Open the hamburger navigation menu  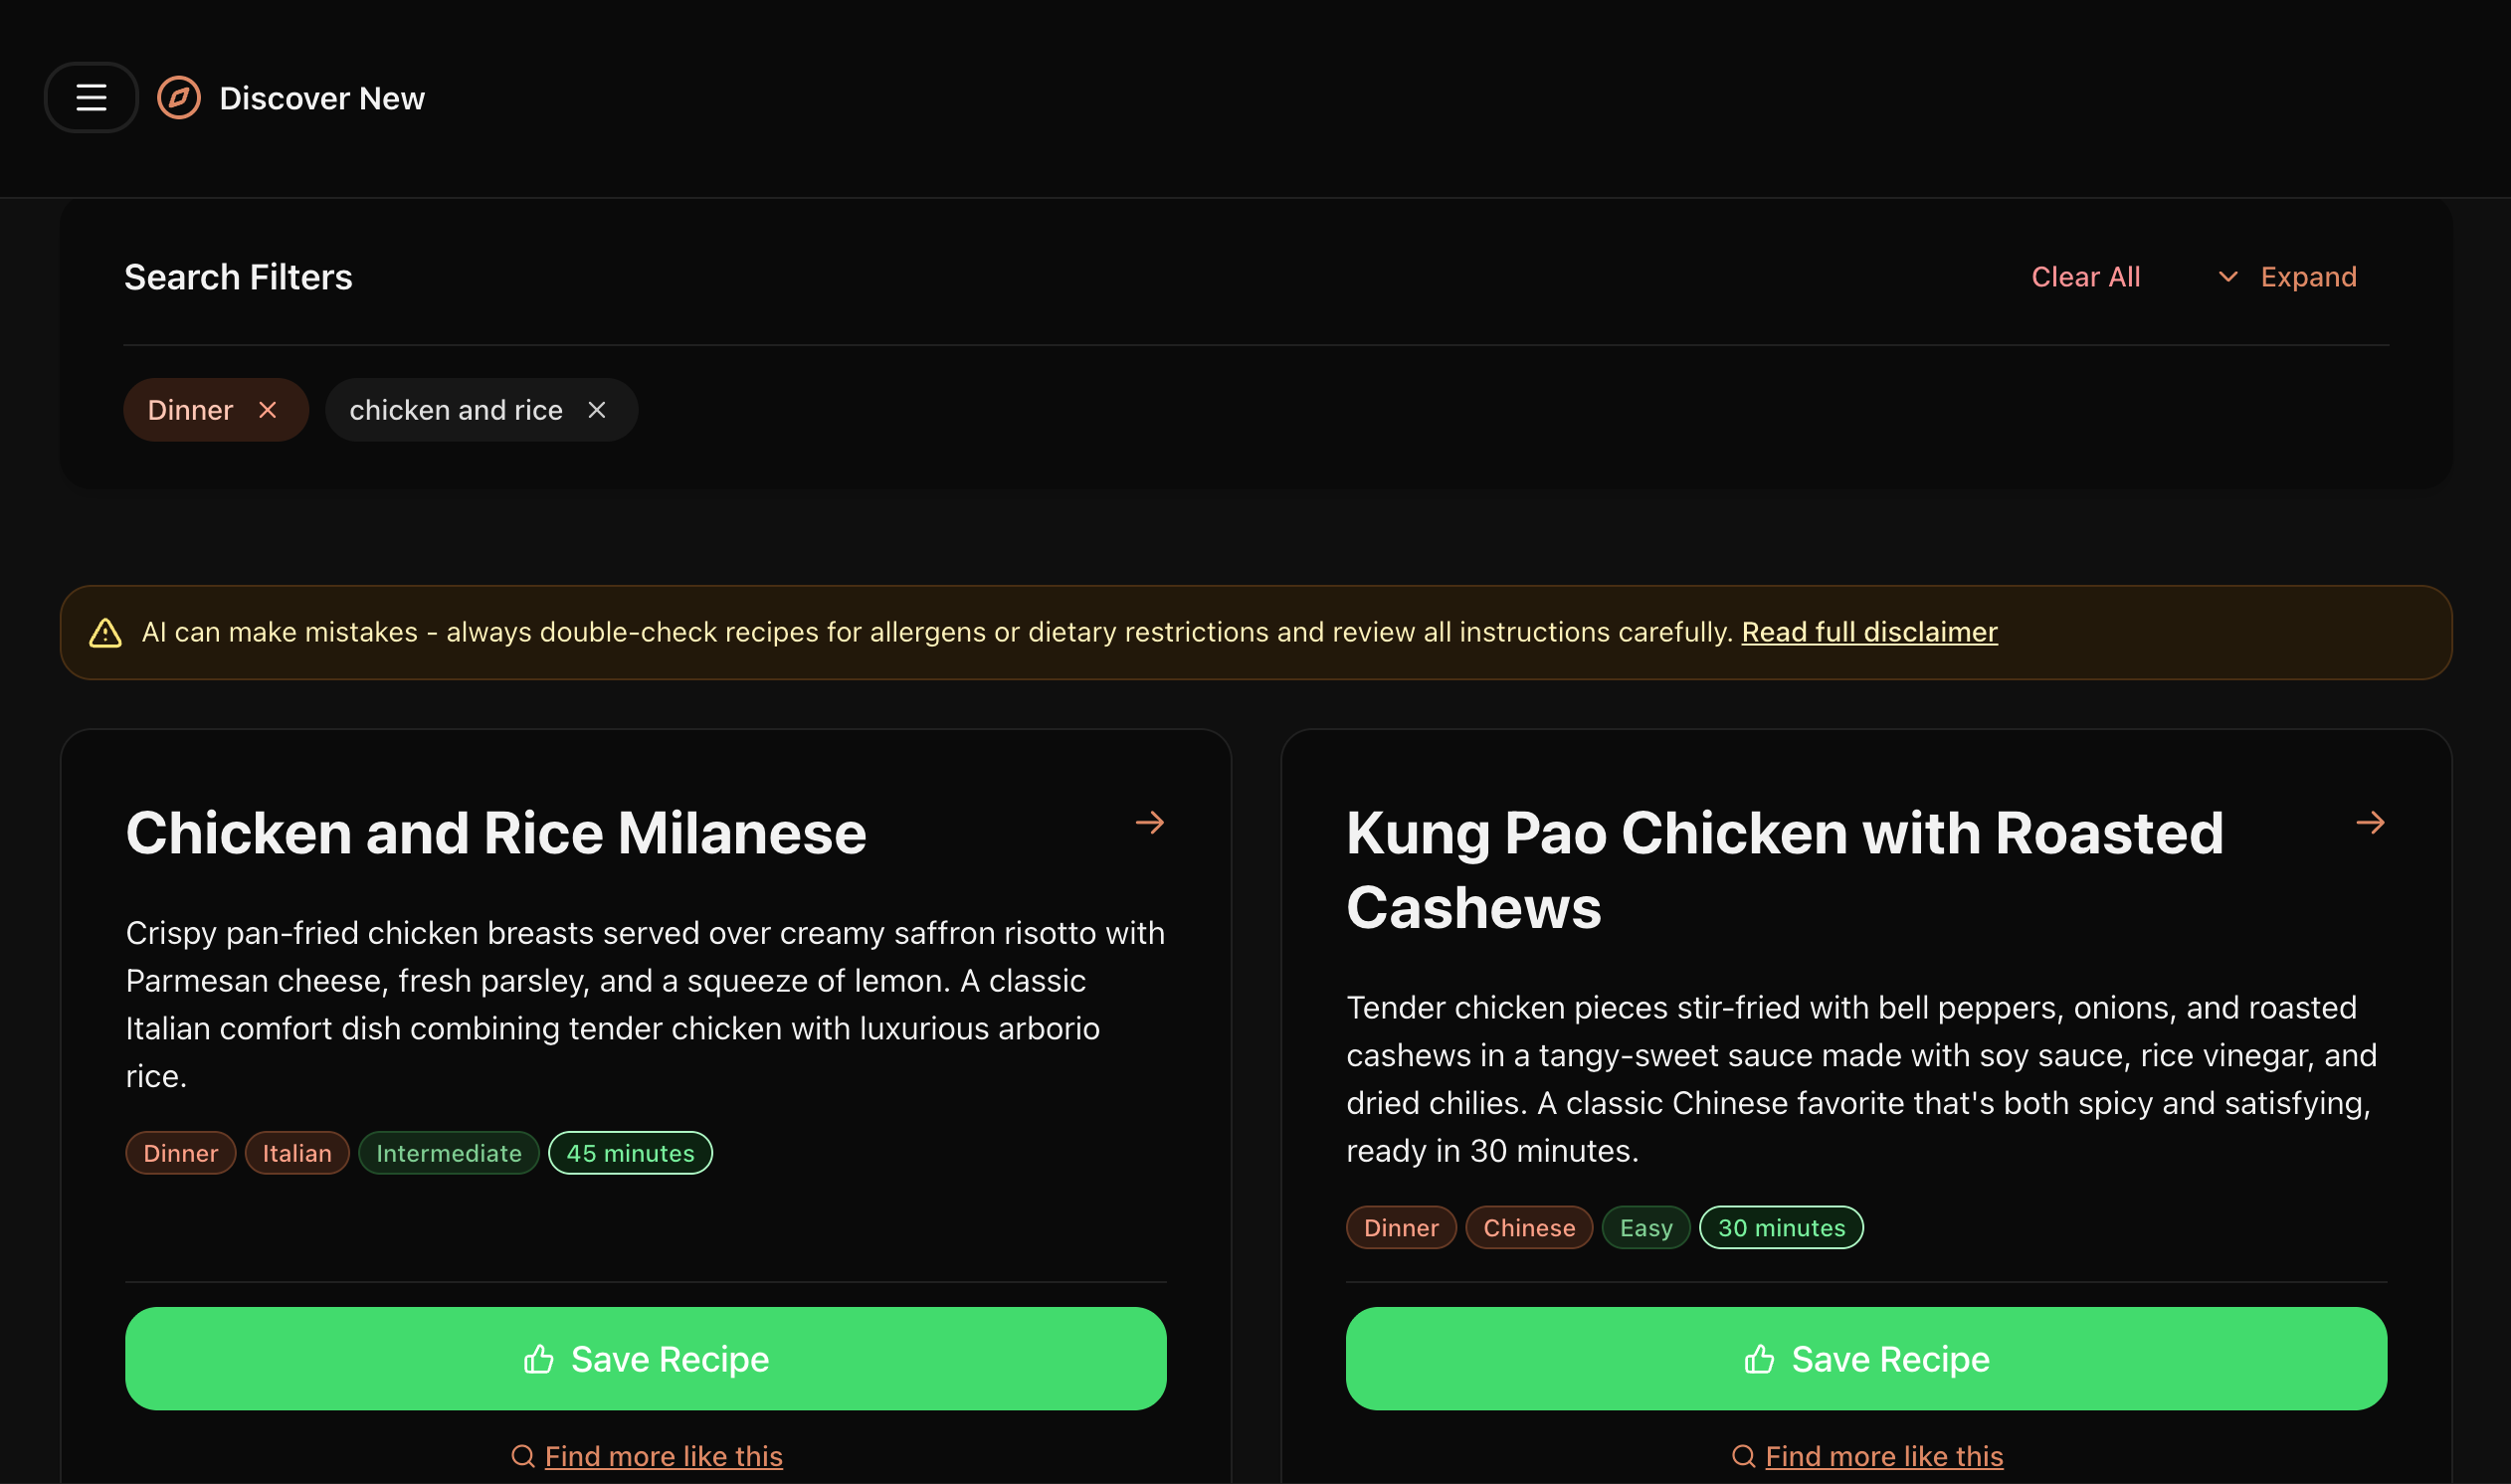pos(90,97)
